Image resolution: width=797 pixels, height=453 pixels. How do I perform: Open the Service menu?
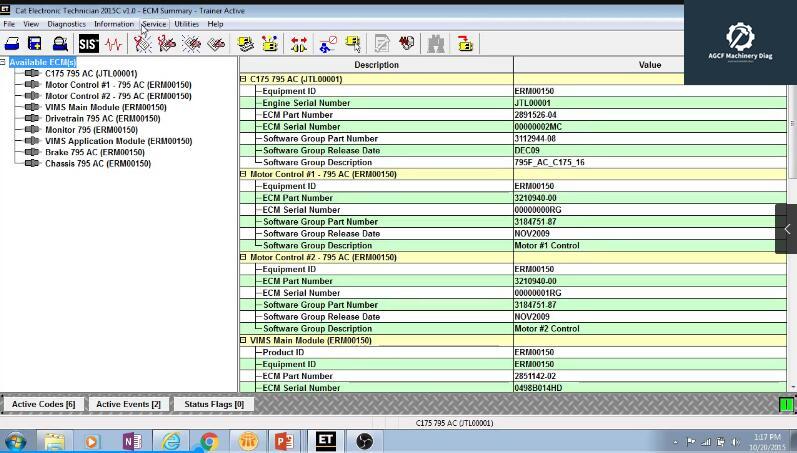click(154, 24)
